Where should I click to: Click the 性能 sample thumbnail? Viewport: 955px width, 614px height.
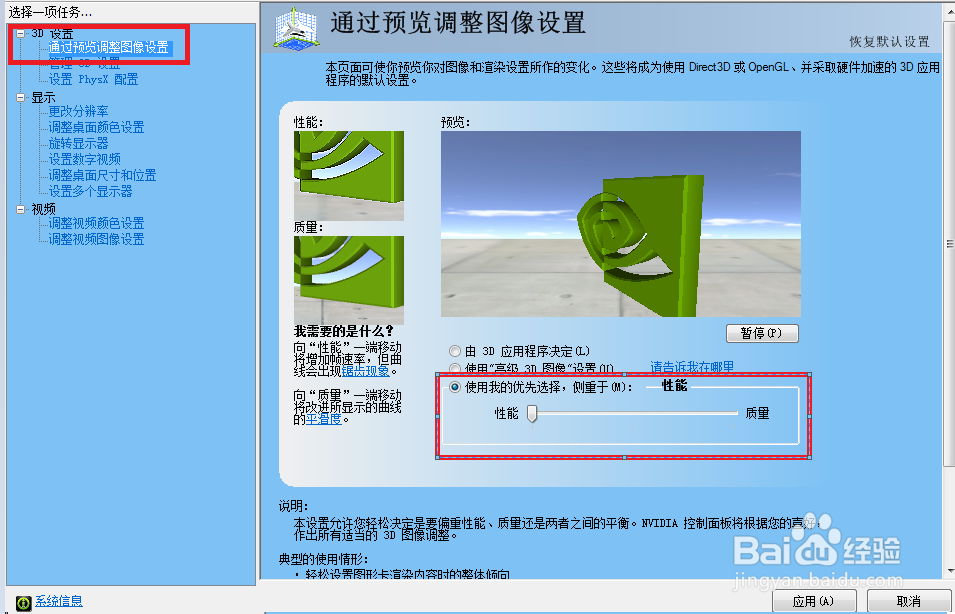point(349,175)
